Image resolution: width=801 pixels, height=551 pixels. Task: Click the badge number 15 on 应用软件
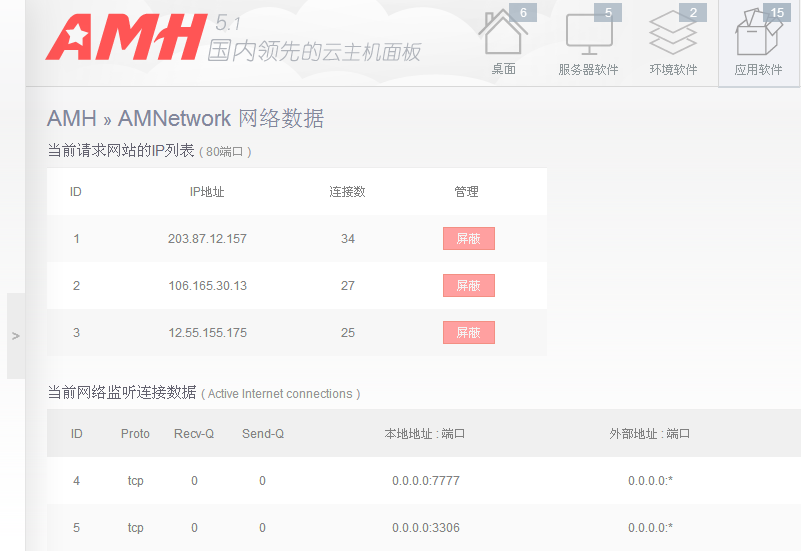777,13
